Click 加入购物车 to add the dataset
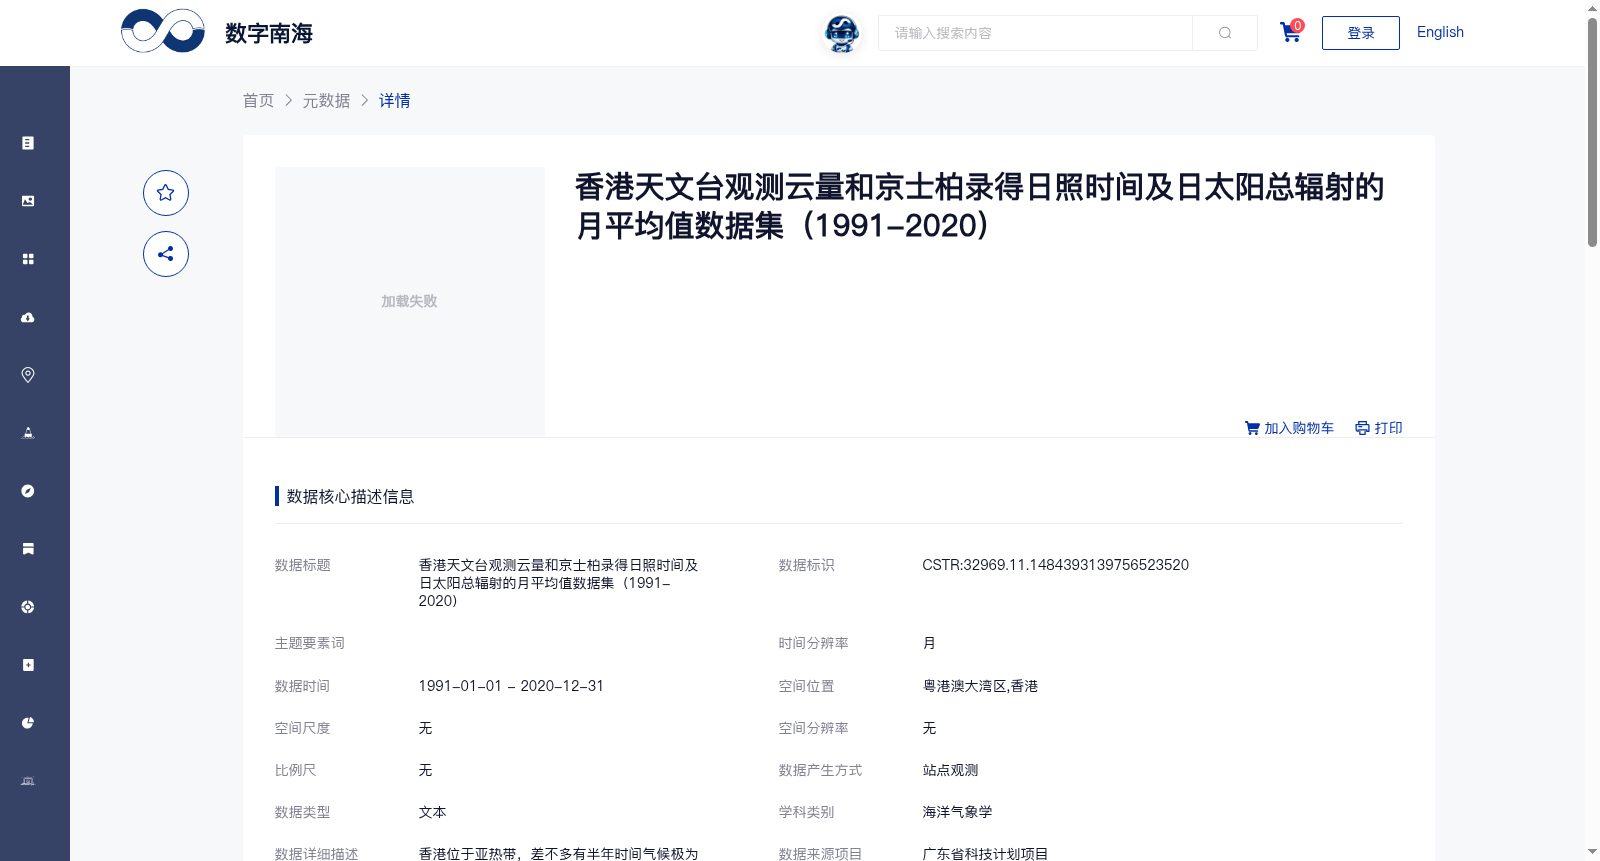This screenshot has width=1600, height=861. click(x=1289, y=428)
